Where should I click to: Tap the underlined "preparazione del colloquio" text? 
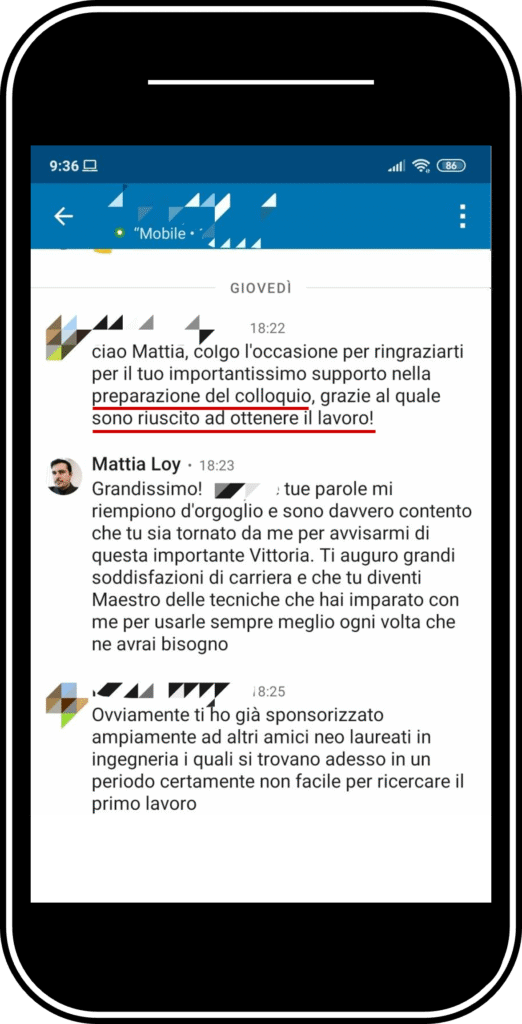pyautogui.click(x=199, y=397)
